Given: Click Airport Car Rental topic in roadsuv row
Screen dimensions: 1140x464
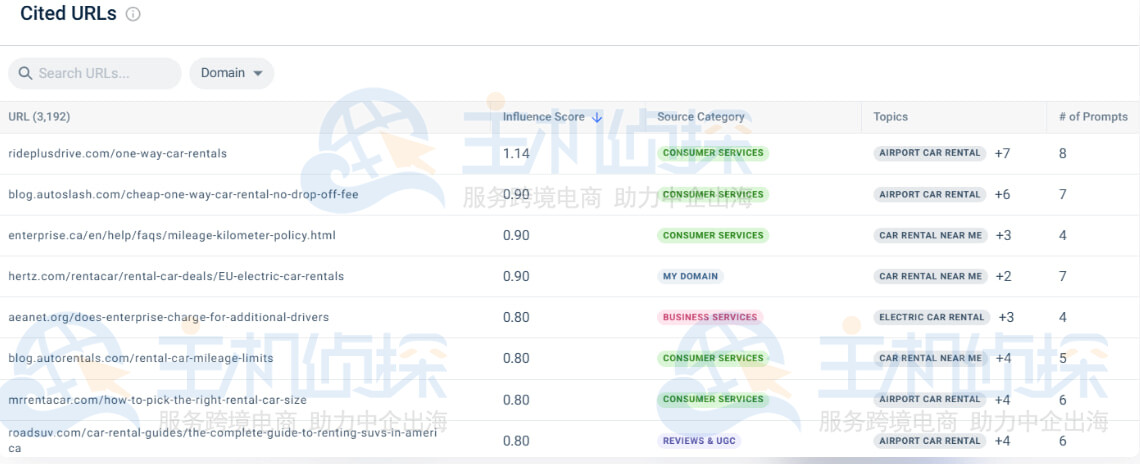Looking at the screenshot, I should pyautogui.click(x=930, y=441).
